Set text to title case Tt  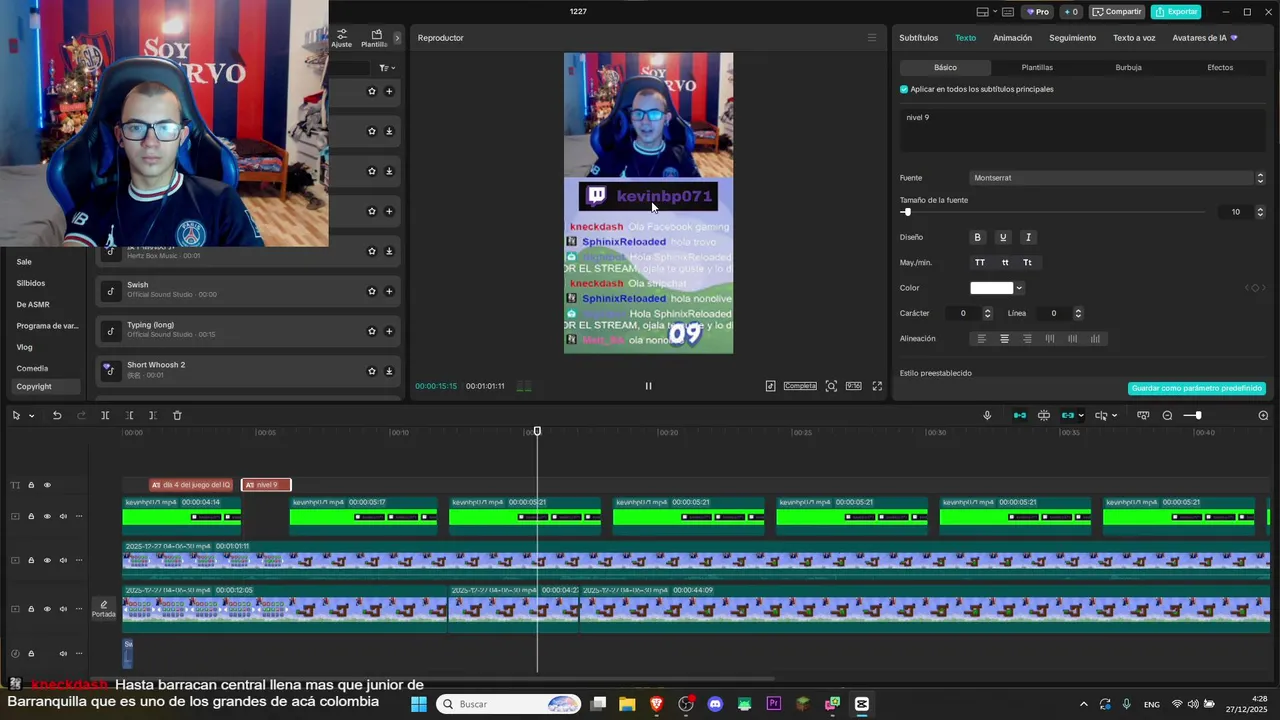1027,262
